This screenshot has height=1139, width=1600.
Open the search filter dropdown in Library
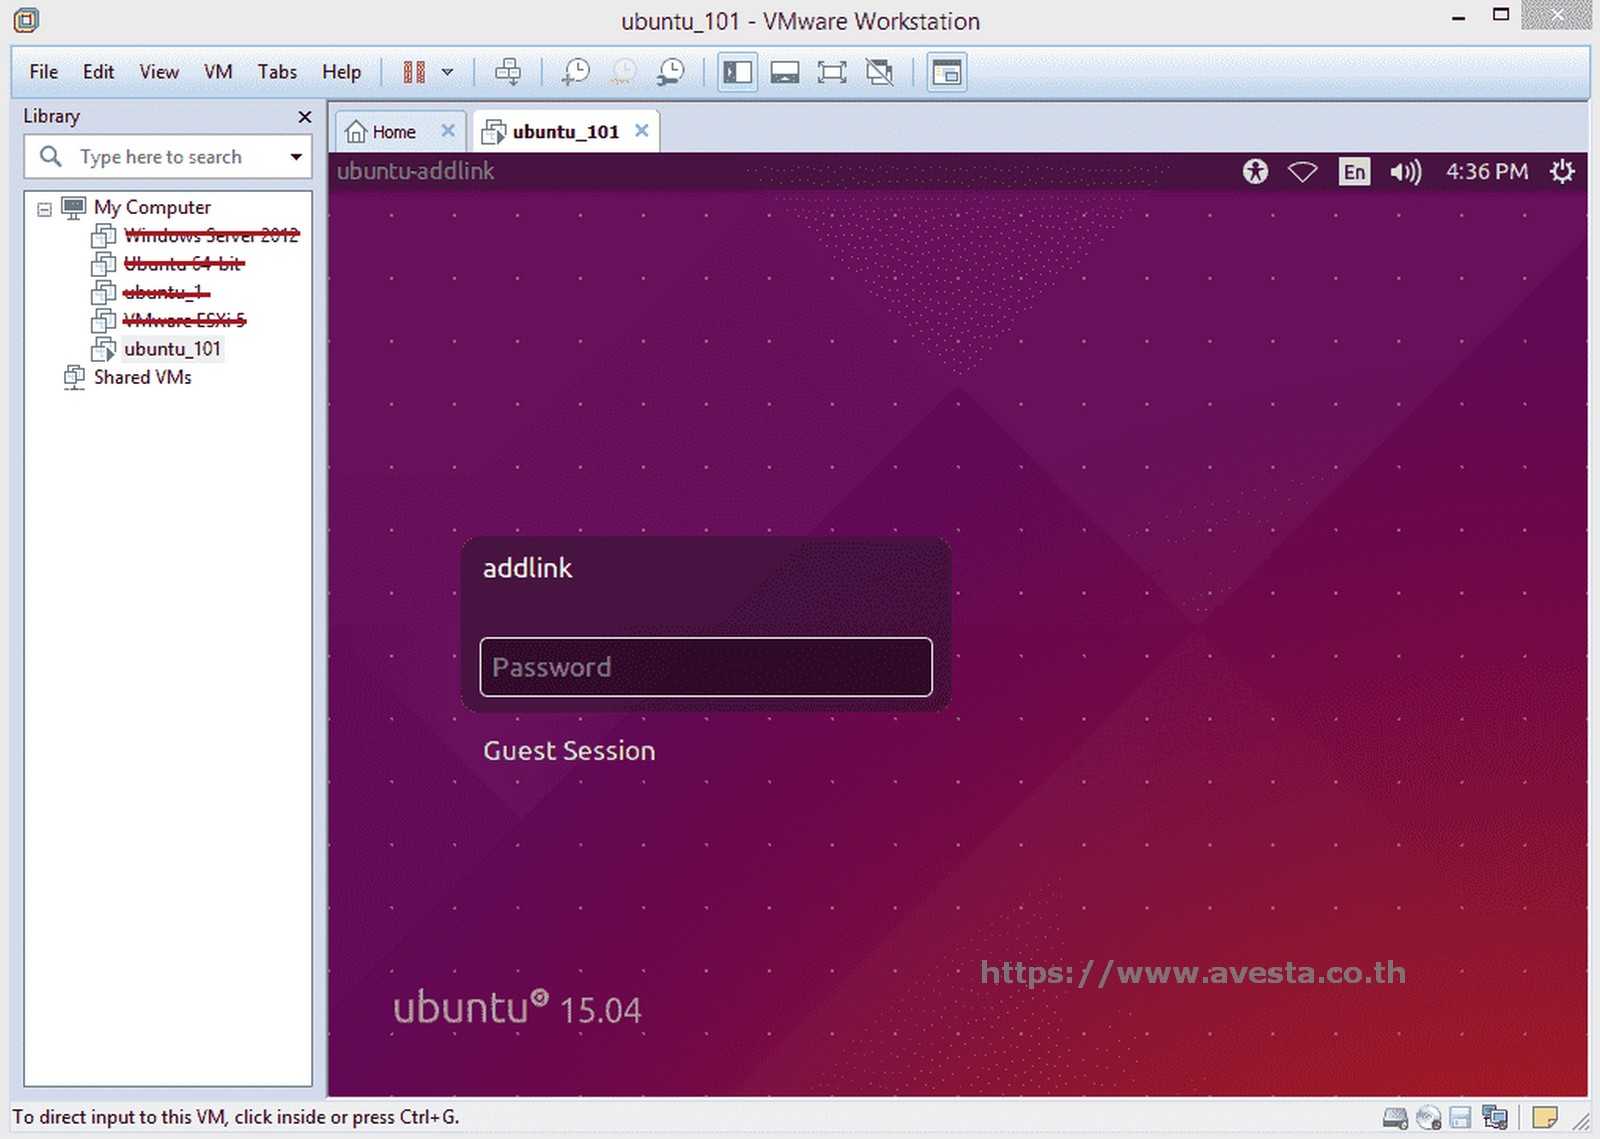[295, 156]
